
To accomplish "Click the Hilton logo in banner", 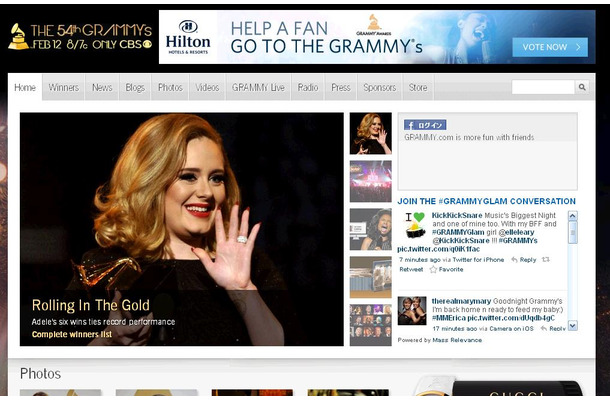I will click(188, 37).
